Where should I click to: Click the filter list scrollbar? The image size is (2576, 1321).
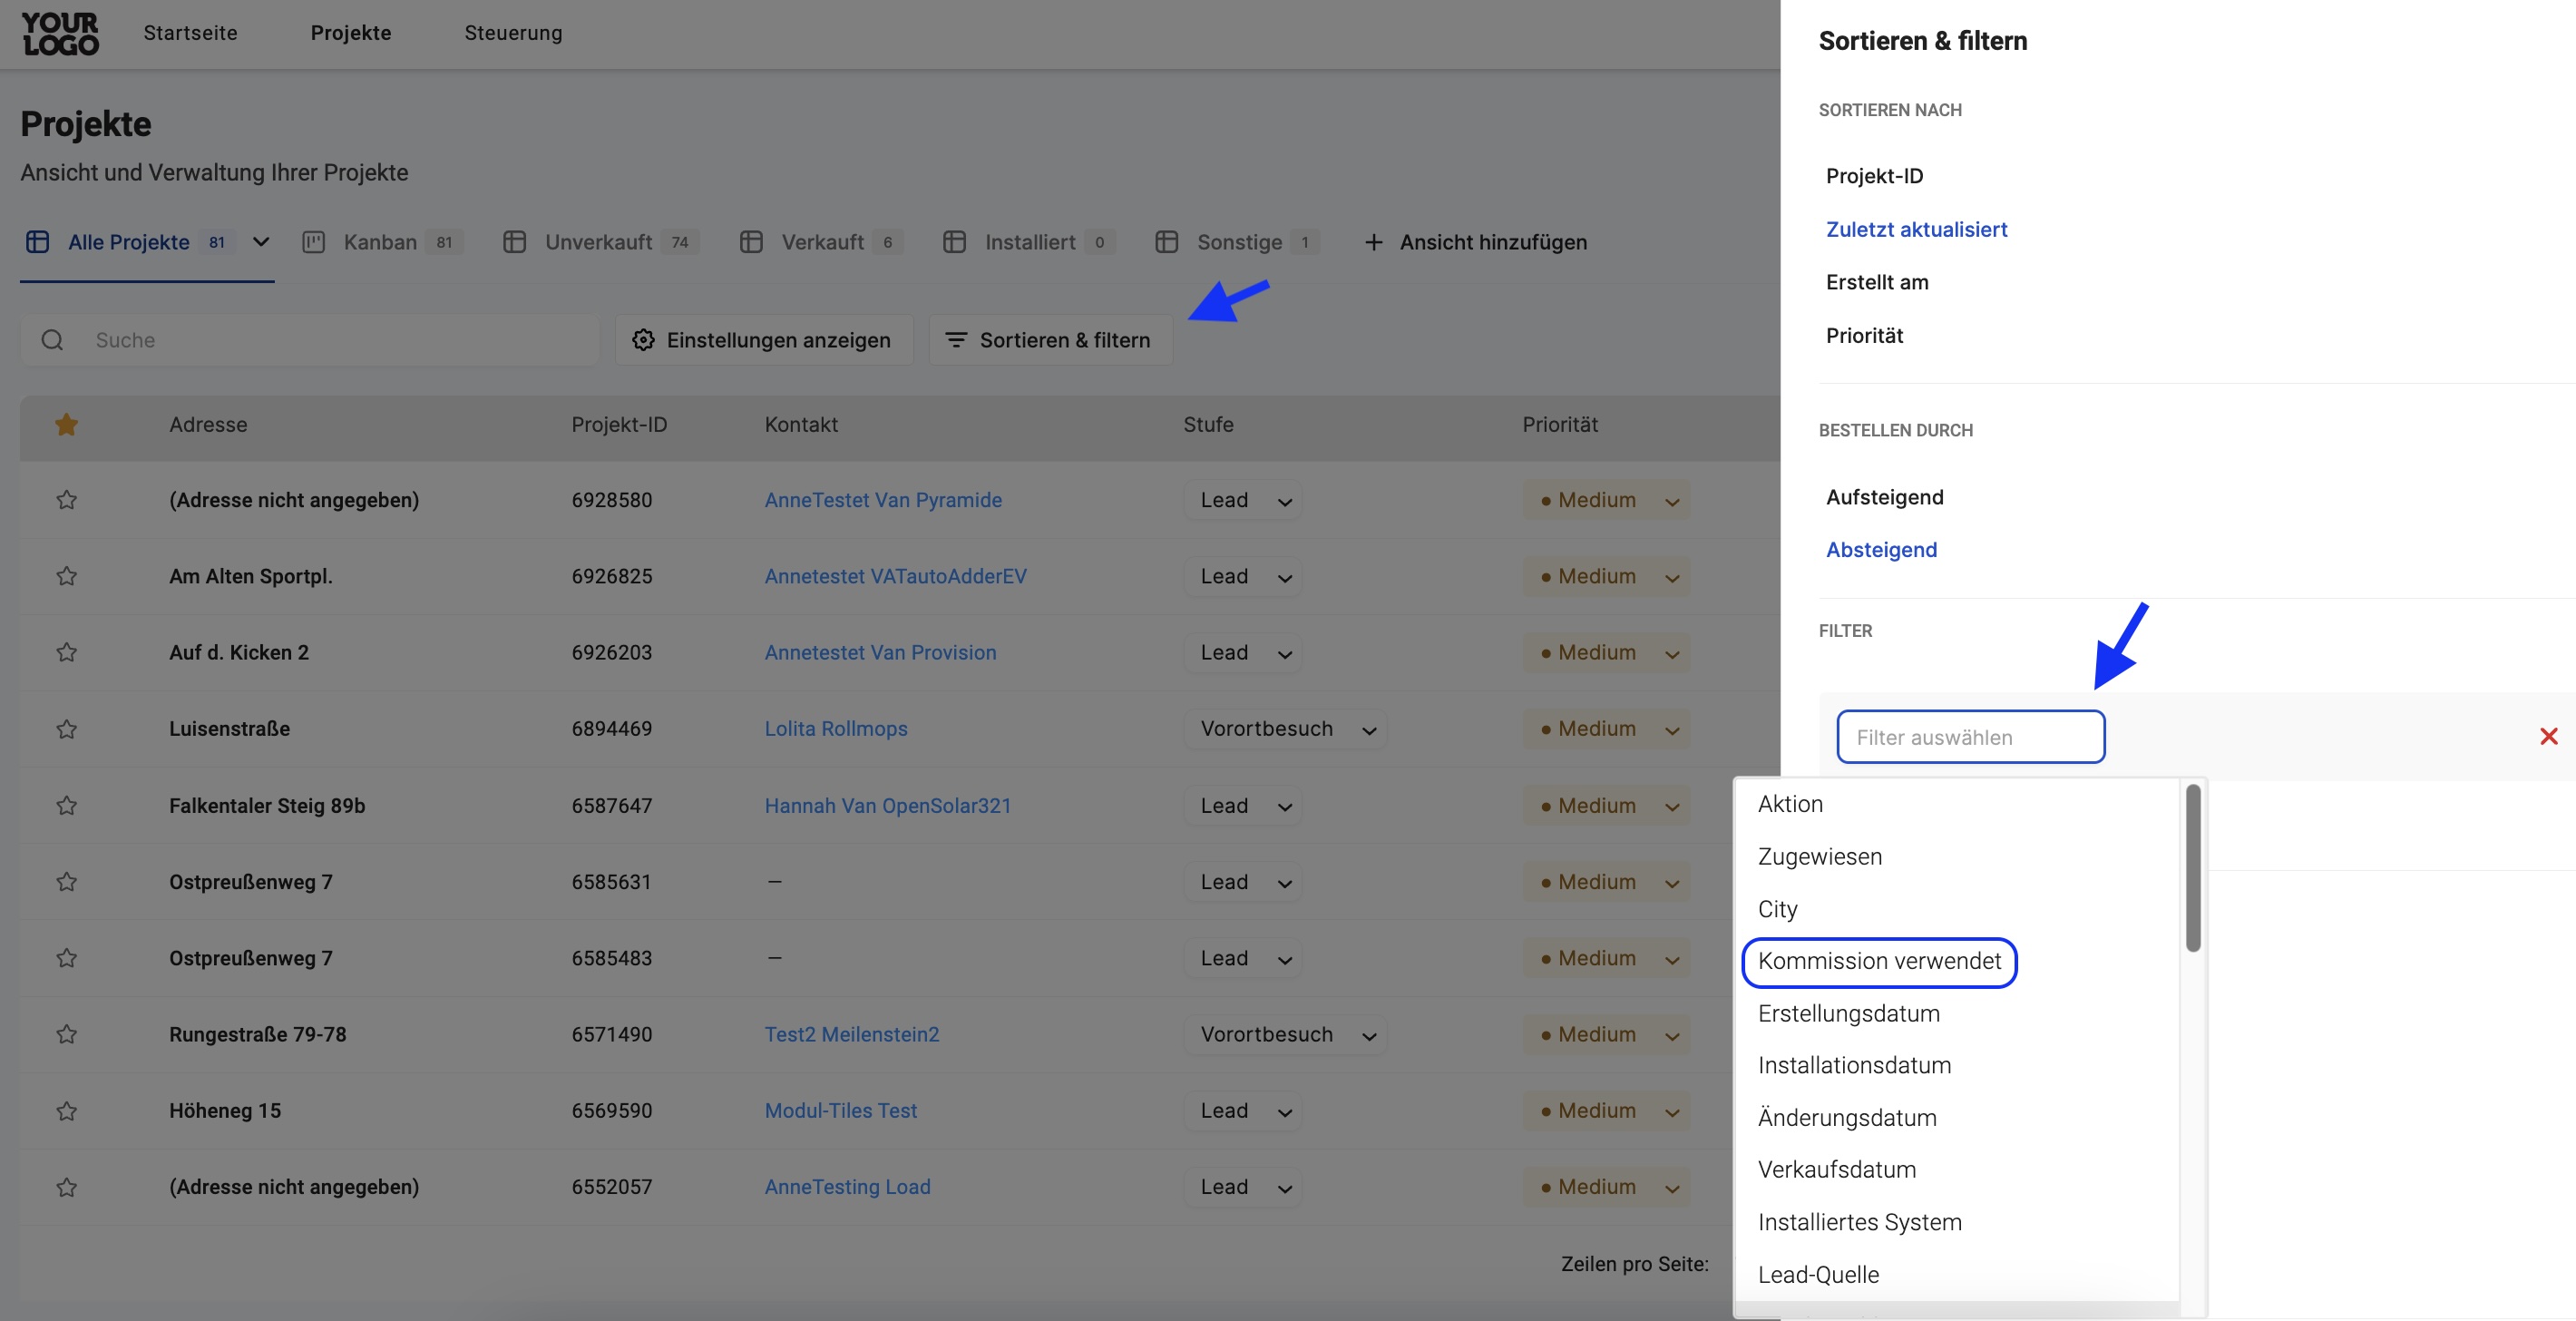pyautogui.click(x=2192, y=867)
